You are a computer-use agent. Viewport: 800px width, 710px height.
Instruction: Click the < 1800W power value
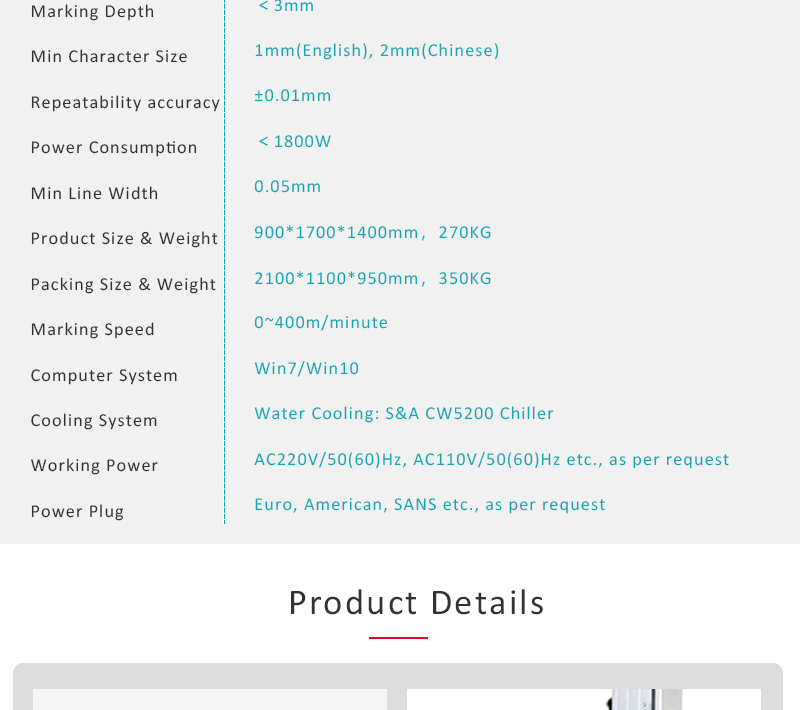(294, 141)
